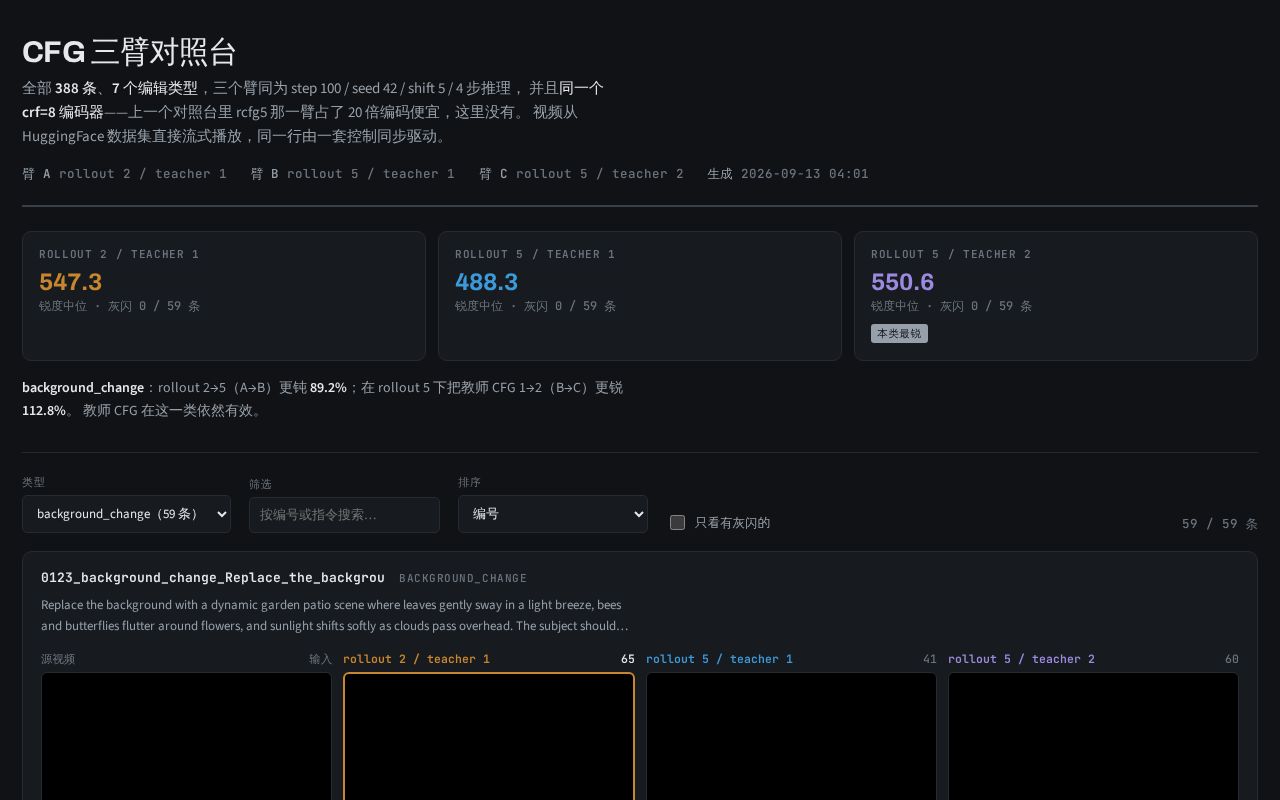Click the CFG 三臂对照台 heading
1280x800 pixels.
point(129,51)
